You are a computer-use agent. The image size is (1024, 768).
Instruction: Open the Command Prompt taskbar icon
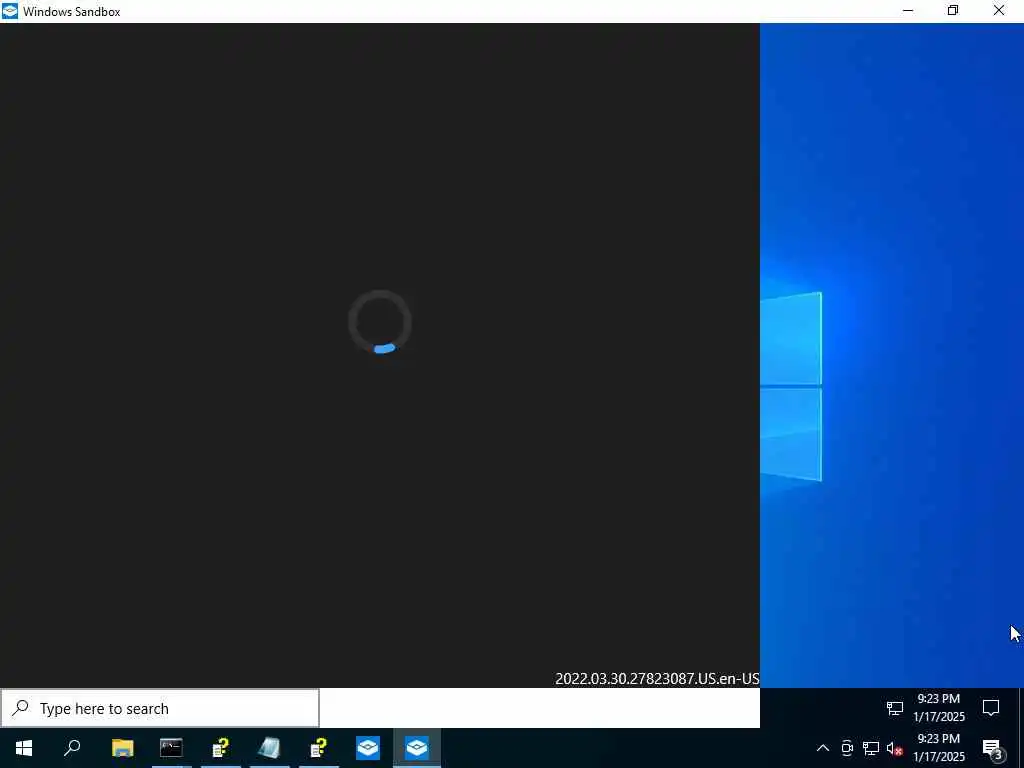pyautogui.click(x=171, y=748)
